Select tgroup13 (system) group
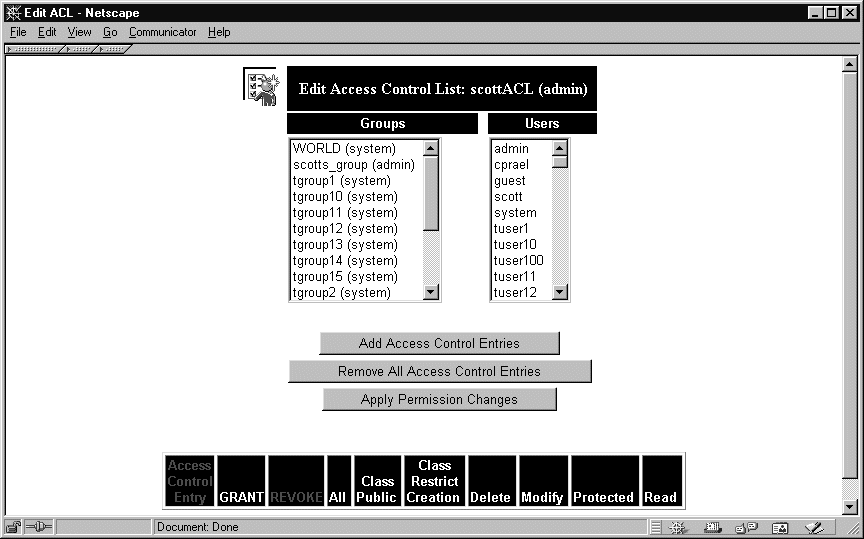Image resolution: width=864 pixels, height=539 pixels. pyautogui.click(x=357, y=244)
